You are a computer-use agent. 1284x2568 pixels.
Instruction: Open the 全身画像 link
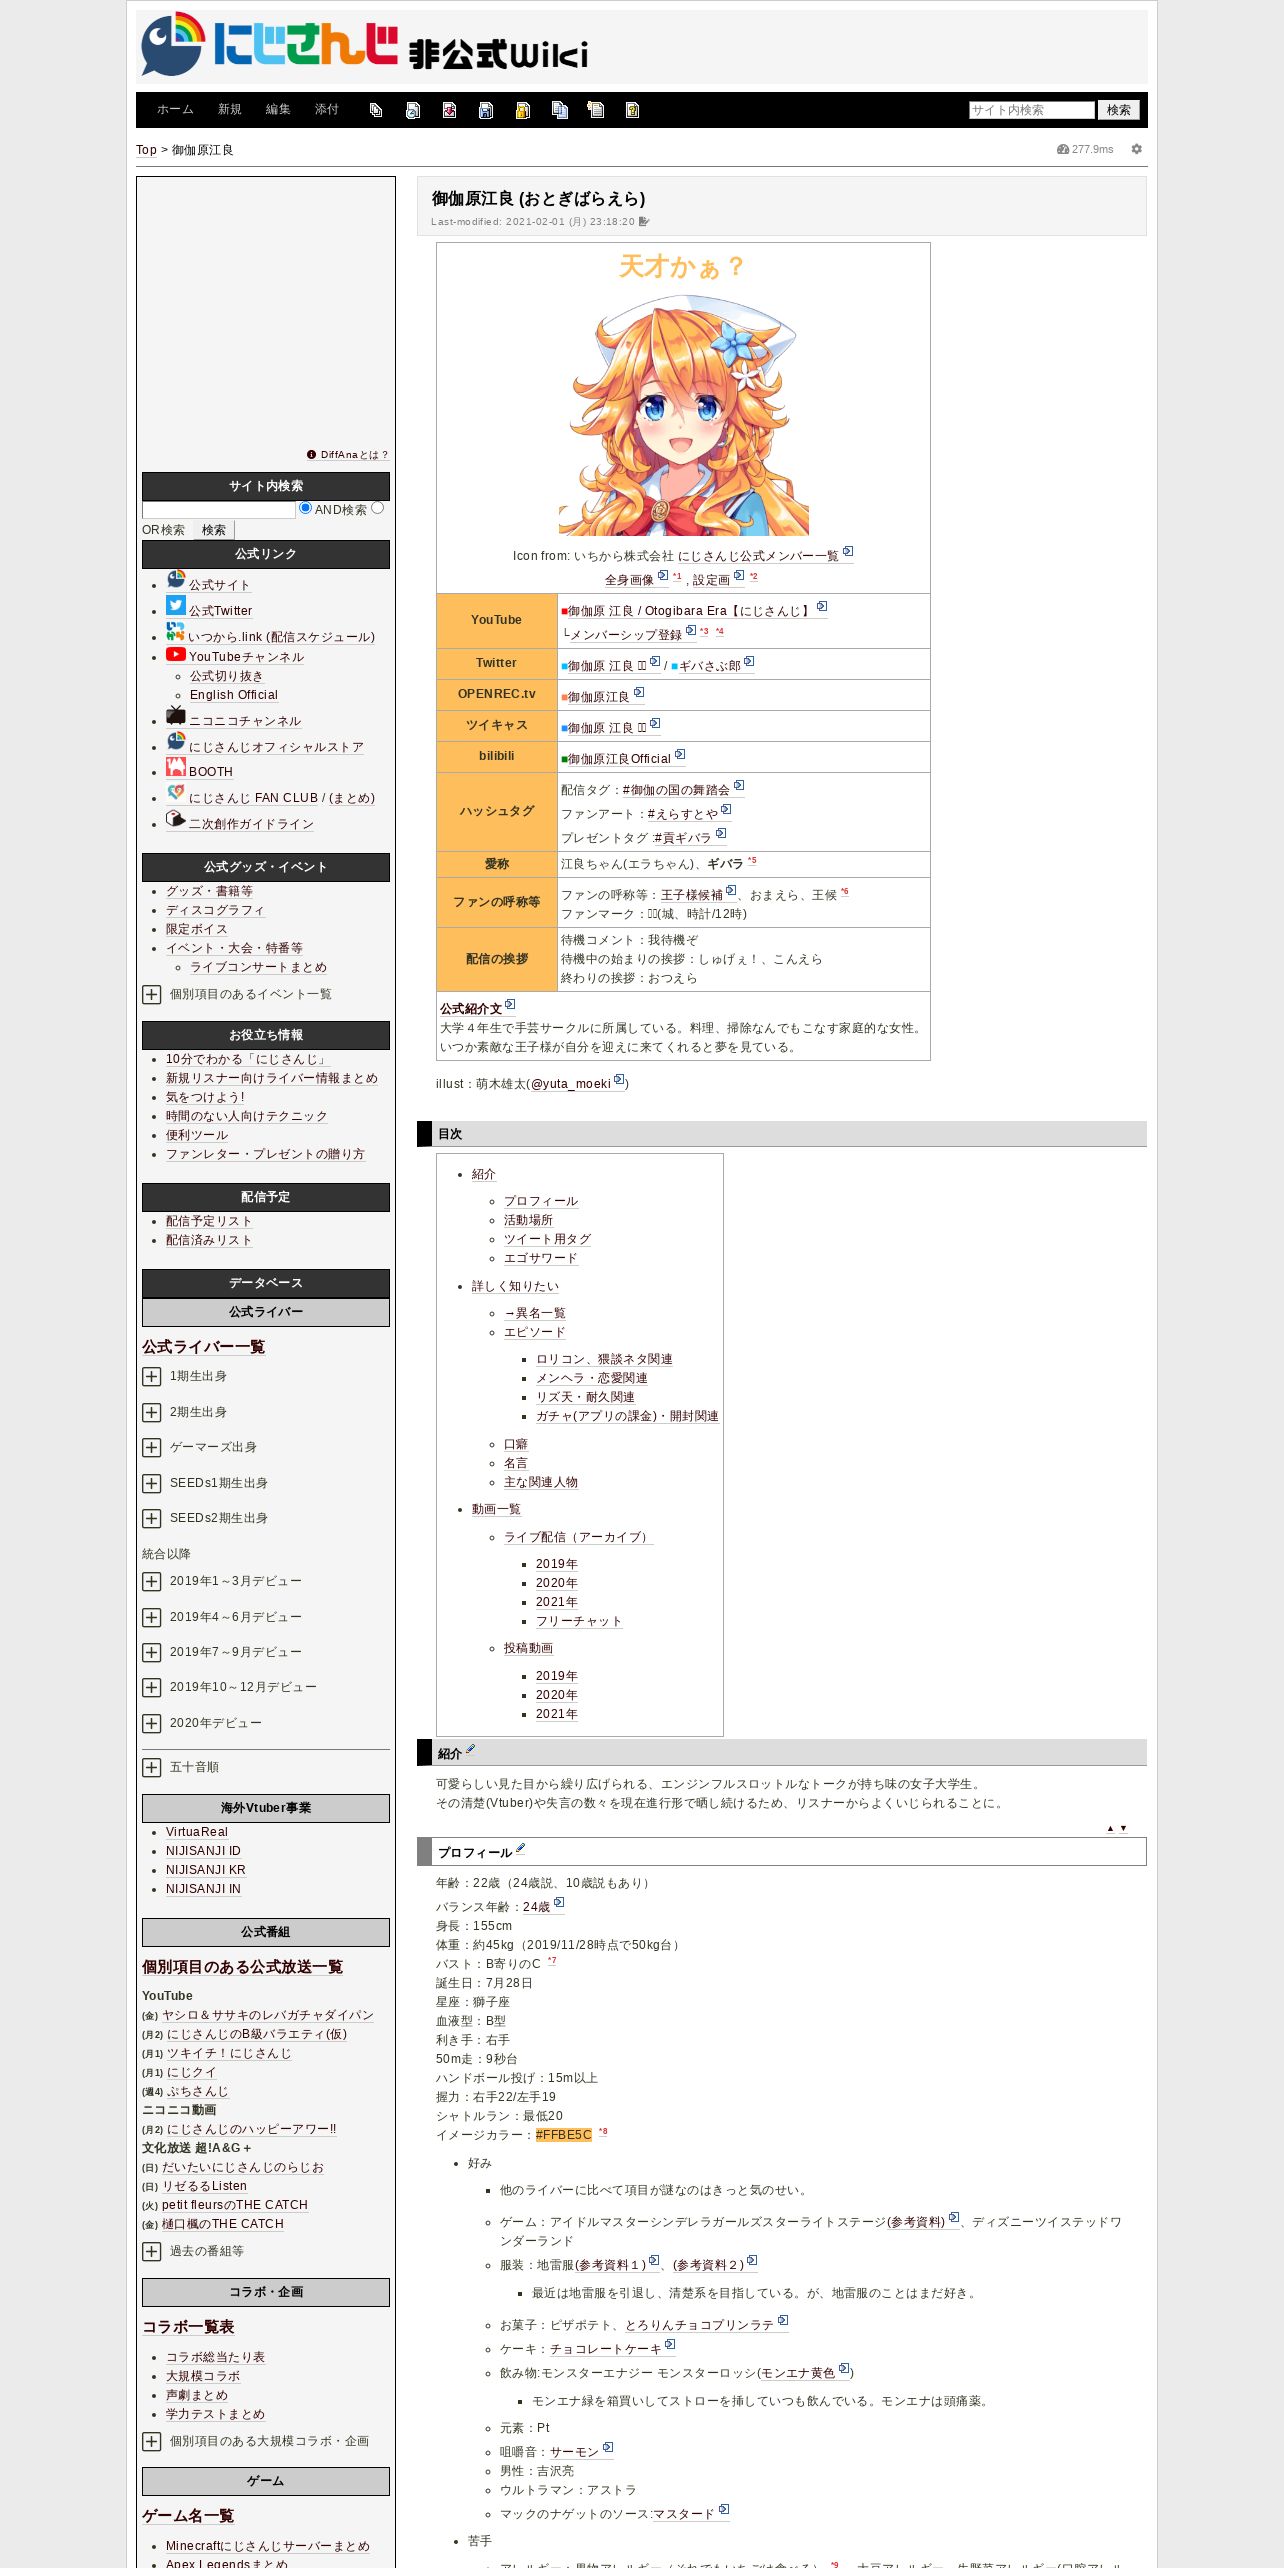click(x=629, y=580)
